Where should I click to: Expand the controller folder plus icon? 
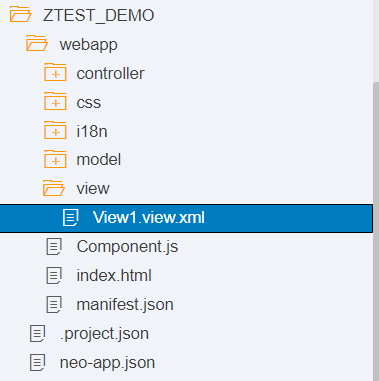[55, 73]
